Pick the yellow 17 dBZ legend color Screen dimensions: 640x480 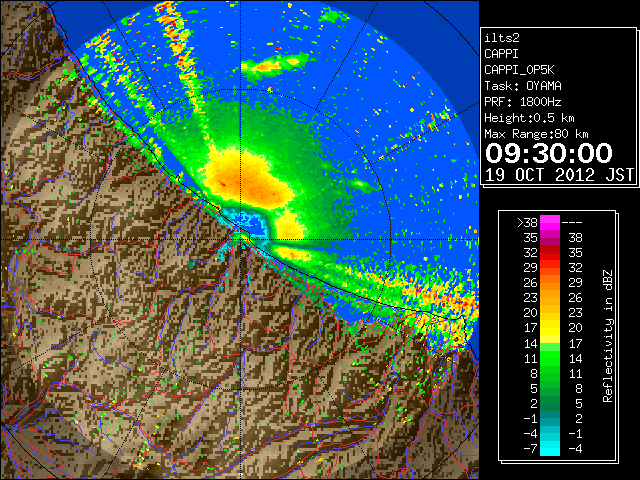550,328
